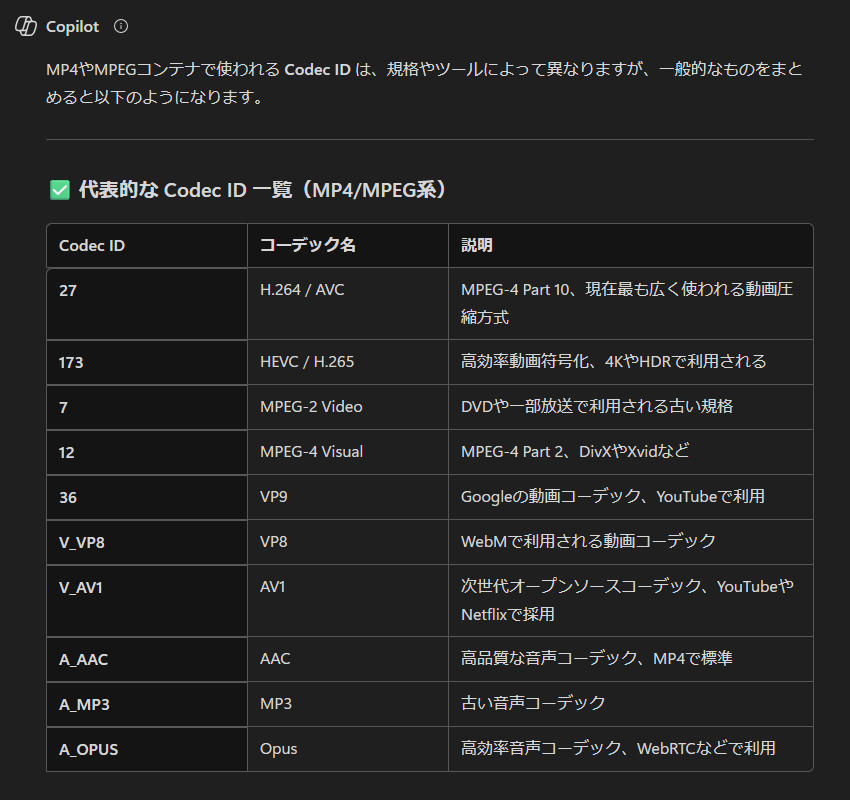850x800 pixels.
Task: Select the Codec ID cell '27'
Action: (x=147, y=304)
